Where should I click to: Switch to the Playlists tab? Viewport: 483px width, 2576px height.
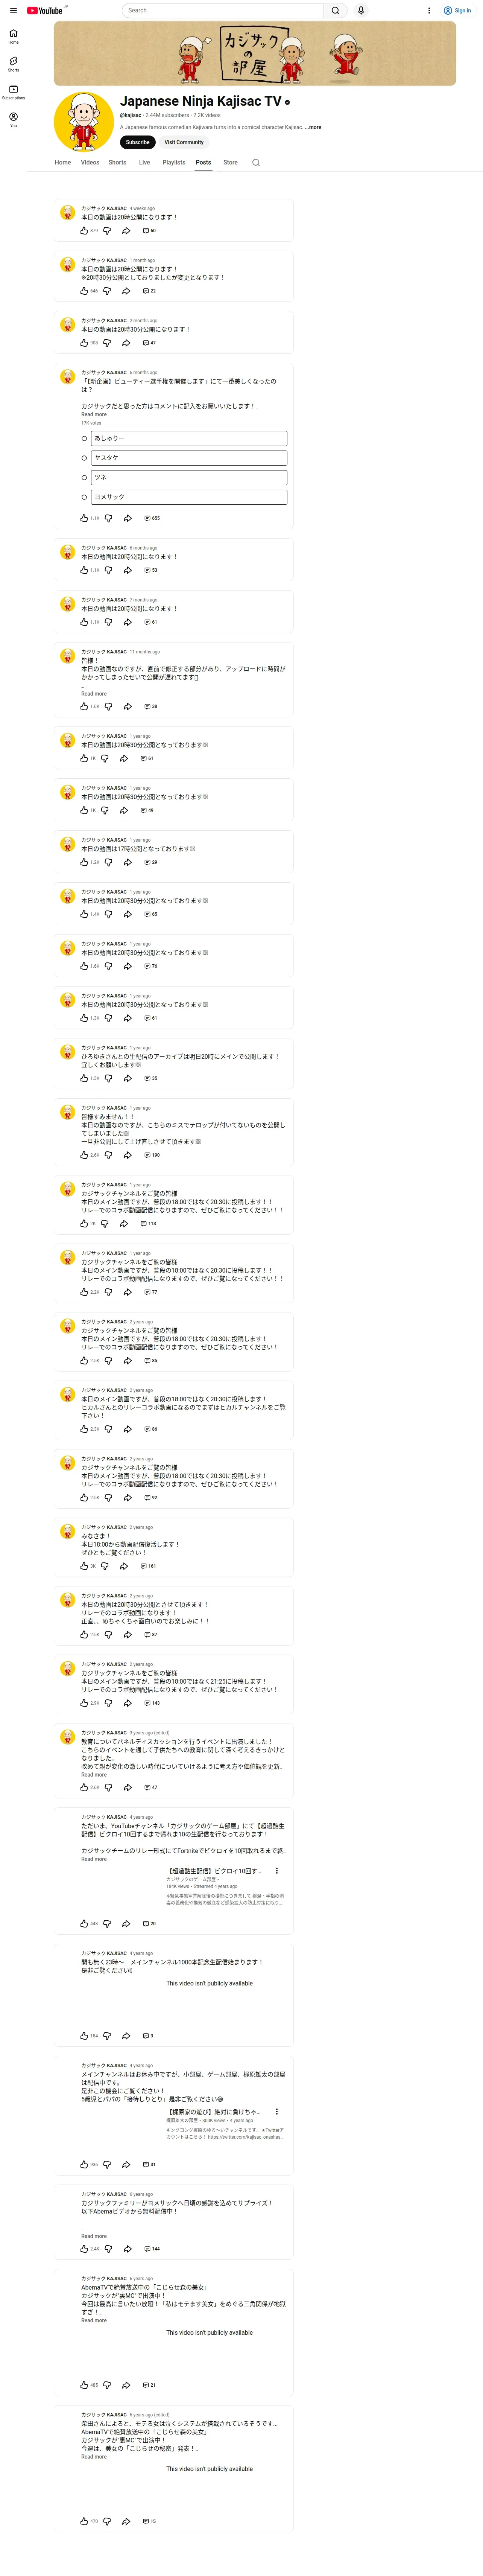pyautogui.click(x=174, y=162)
